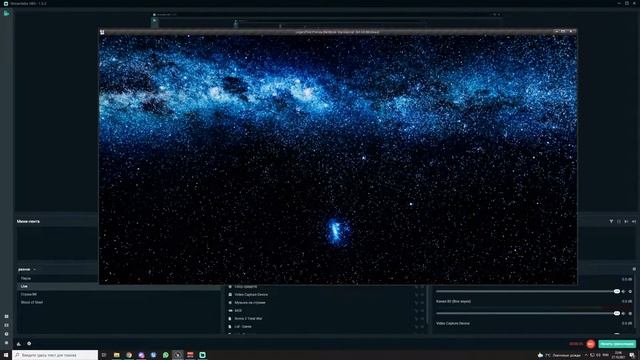Open Windows Start menu
This screenshot has height=360, width=640.
pyautogui.click(x=6, y=355)
